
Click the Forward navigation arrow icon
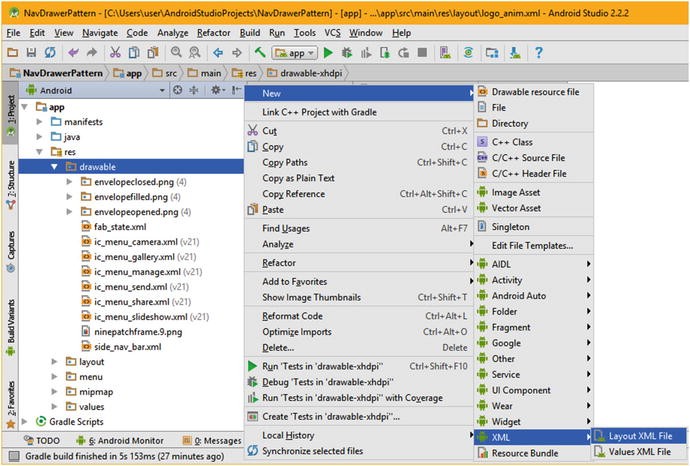(x=237, y=53)
